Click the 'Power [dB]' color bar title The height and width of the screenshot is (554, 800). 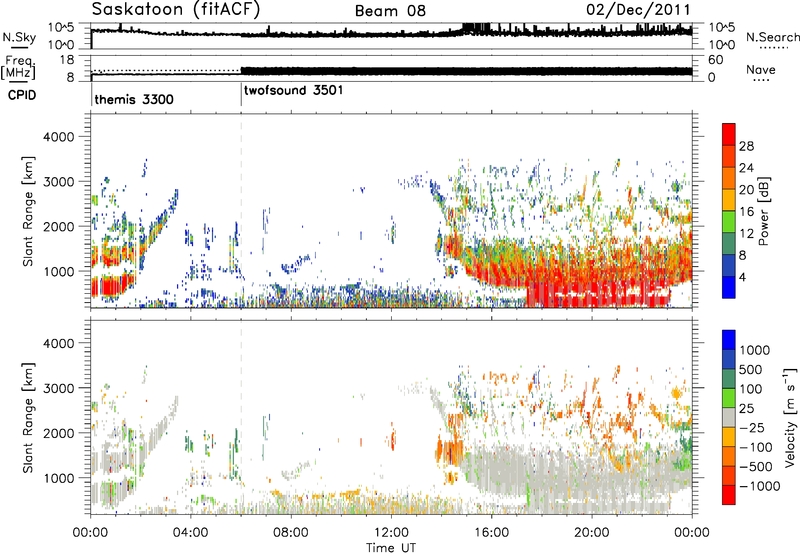pos(763,211)
